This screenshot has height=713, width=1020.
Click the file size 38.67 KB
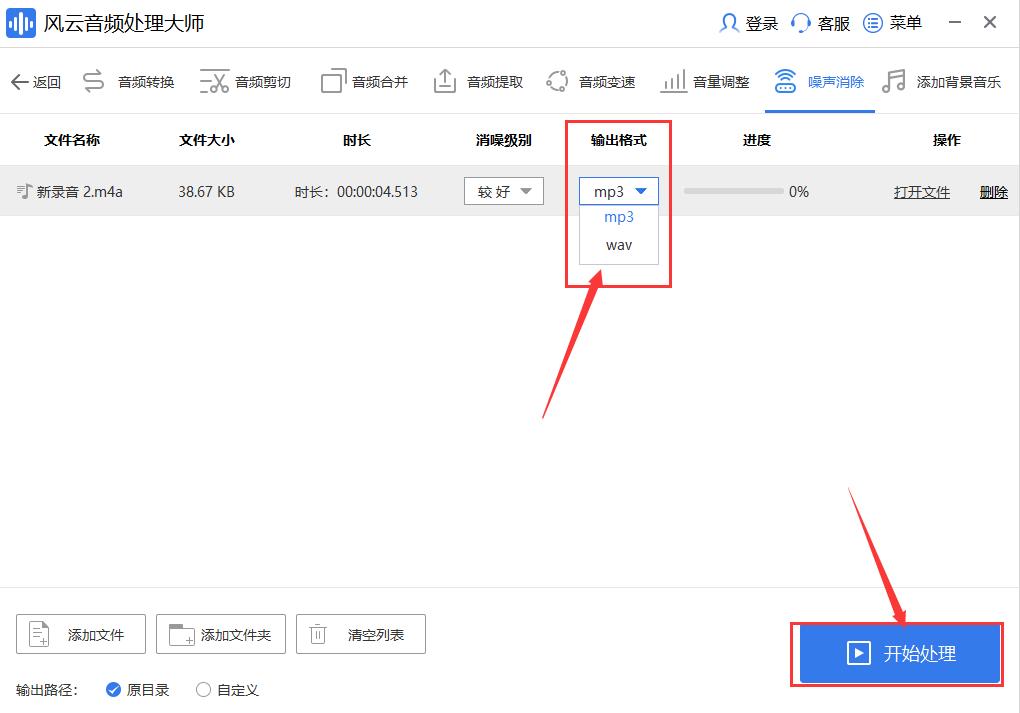[206, 192]
